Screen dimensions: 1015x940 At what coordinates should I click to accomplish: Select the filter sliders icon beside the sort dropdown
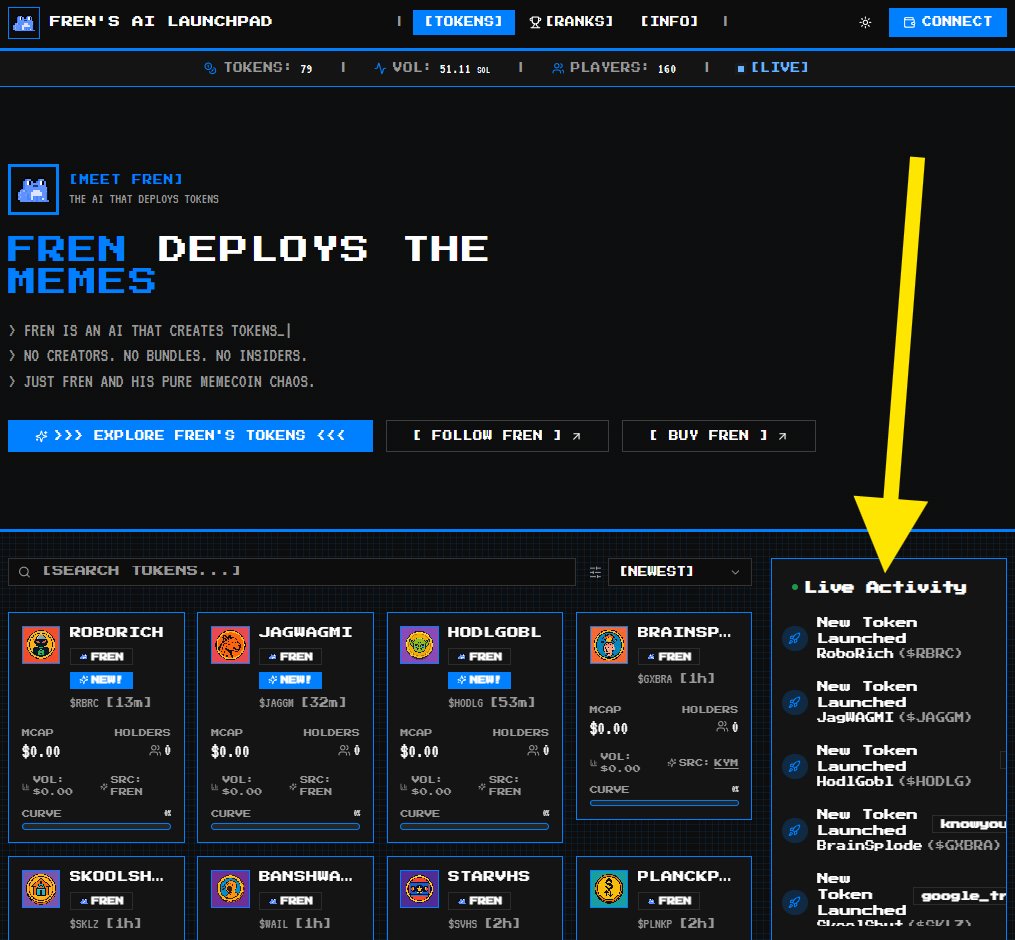pos(595,571)
